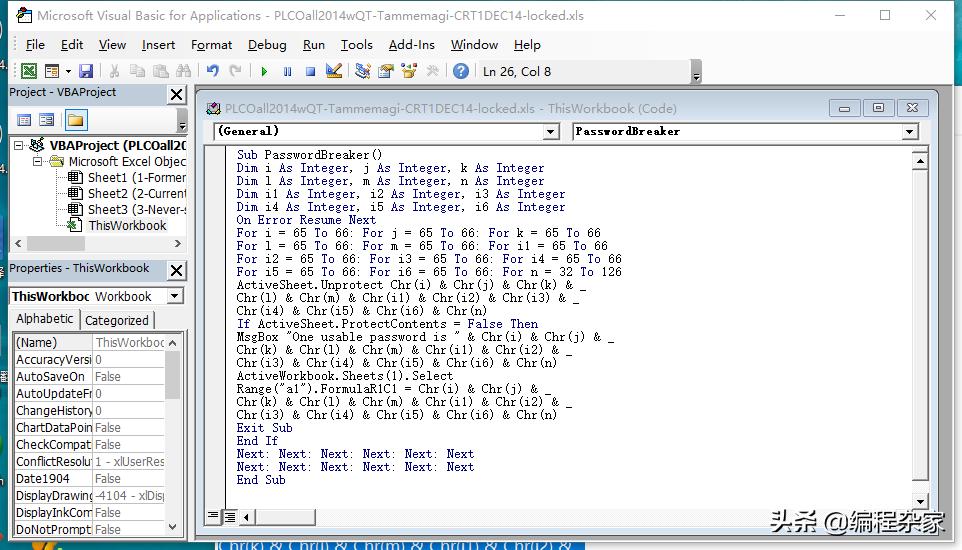This screenshot has width=962, height=550.
Task: Collapse the Microsoft Excel Objects folder node
Action: tap(38, 161)
